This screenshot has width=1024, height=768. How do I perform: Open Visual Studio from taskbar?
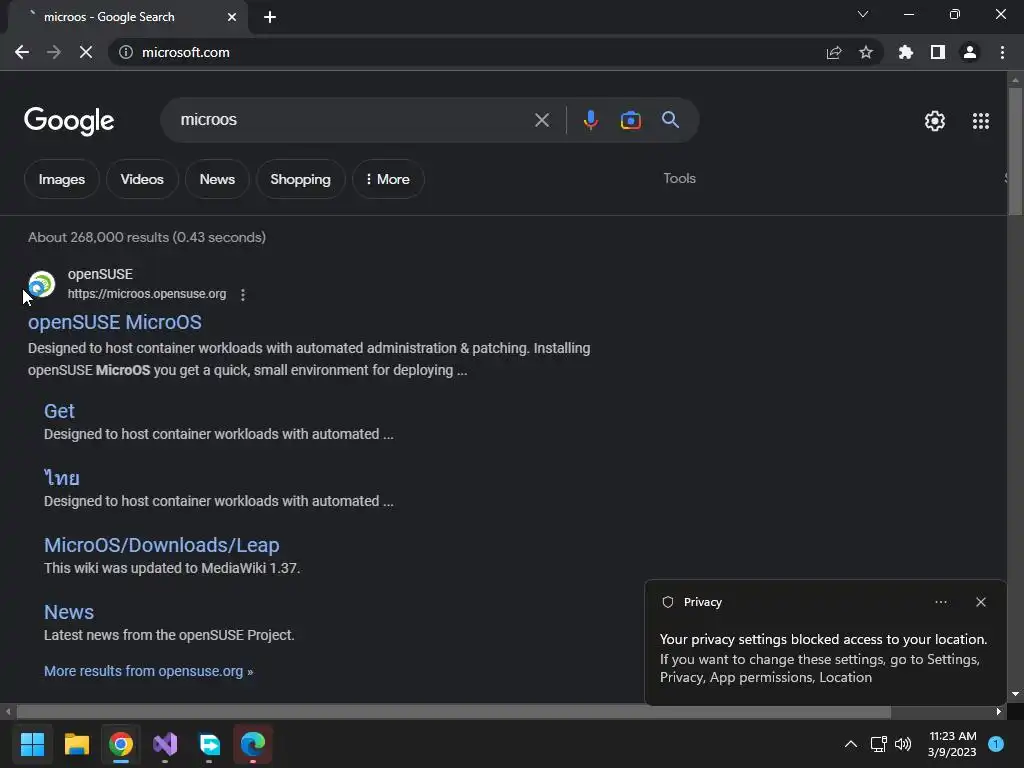[x=165, y=744]
